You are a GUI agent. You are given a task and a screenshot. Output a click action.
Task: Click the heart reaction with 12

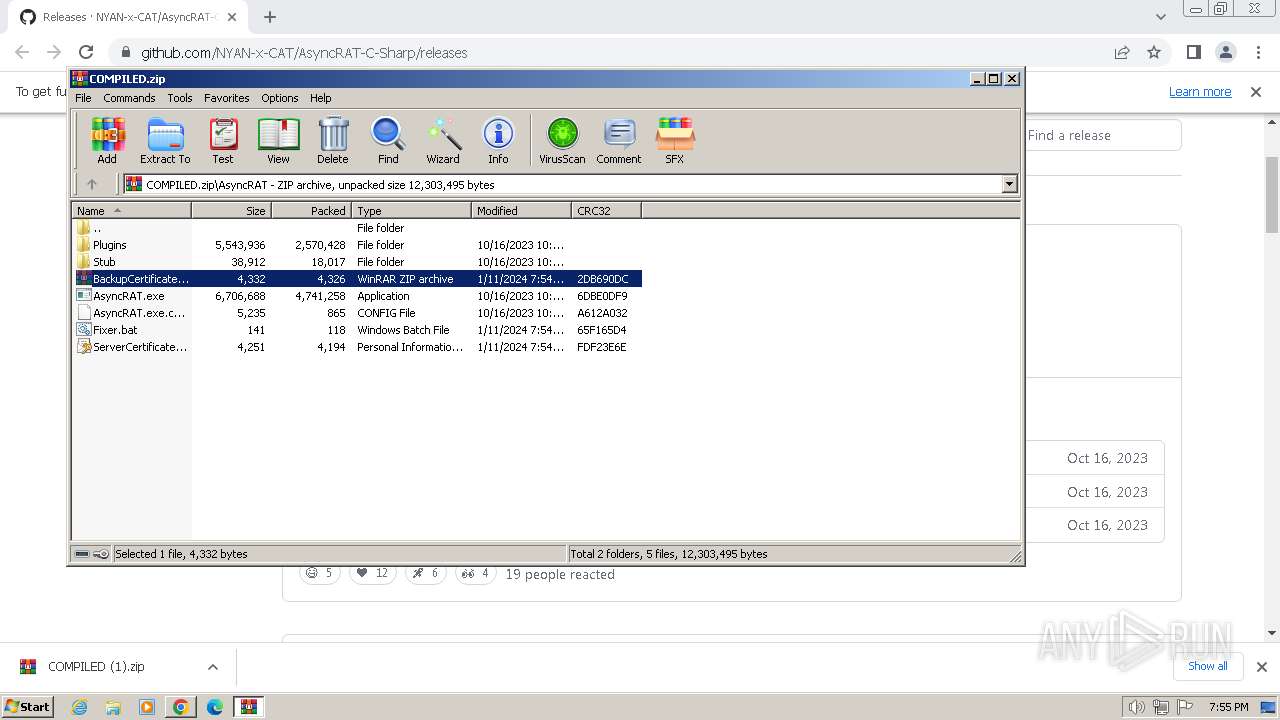click(372, 573)
